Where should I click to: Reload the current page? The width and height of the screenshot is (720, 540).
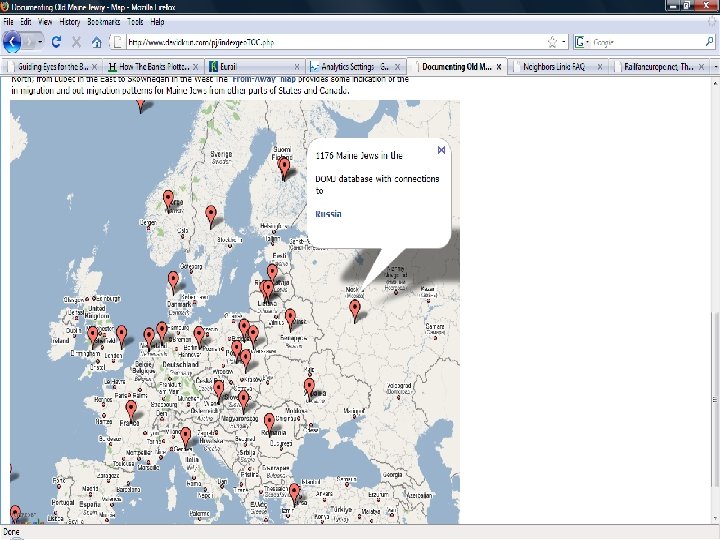tap(56, 42)
